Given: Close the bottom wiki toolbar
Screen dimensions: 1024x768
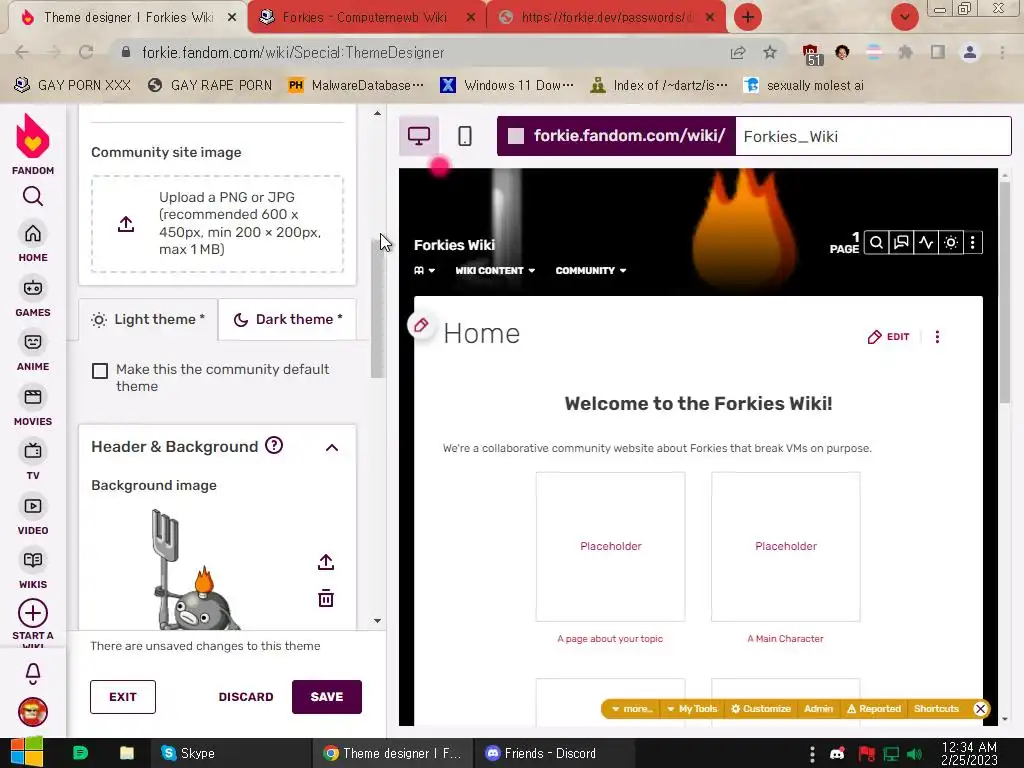Looking at the screenshot, I should 980,709.
